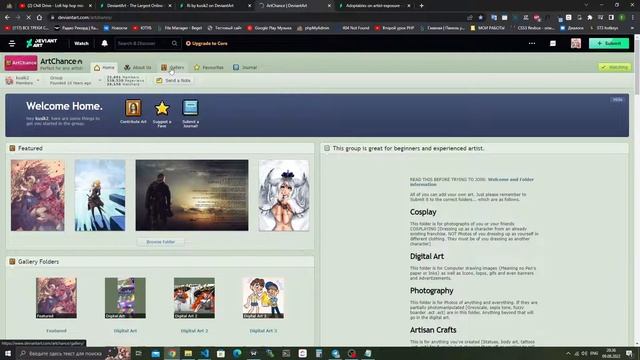Screen dimensions: 640x360
Task: Click the Featured section header icon
Action: [x=12, y=148]
